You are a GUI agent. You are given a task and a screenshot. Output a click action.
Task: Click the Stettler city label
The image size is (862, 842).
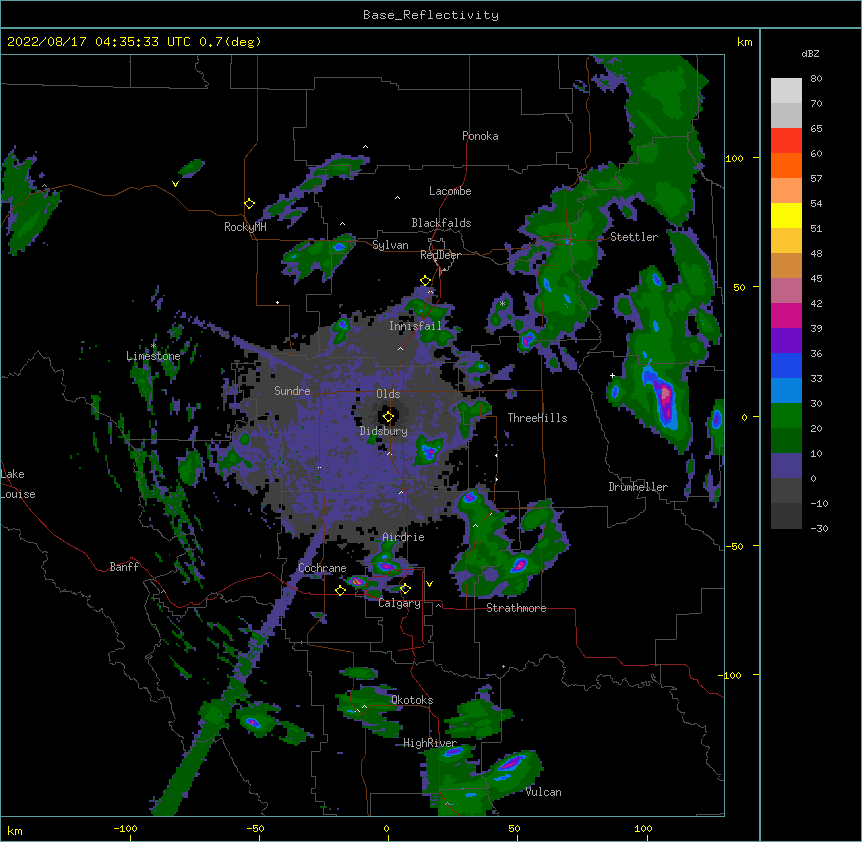(x=634, y=237)
